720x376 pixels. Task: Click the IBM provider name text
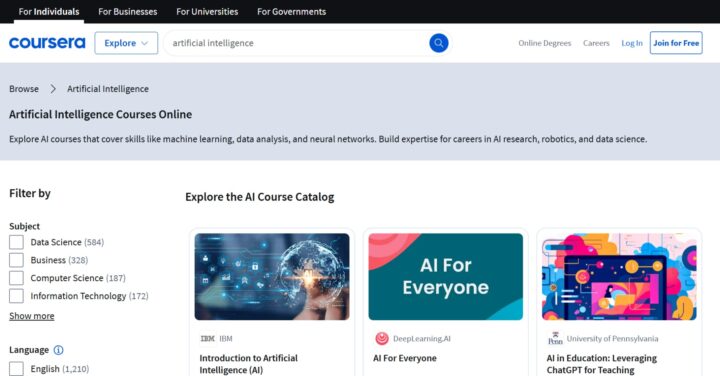point(226,339)
